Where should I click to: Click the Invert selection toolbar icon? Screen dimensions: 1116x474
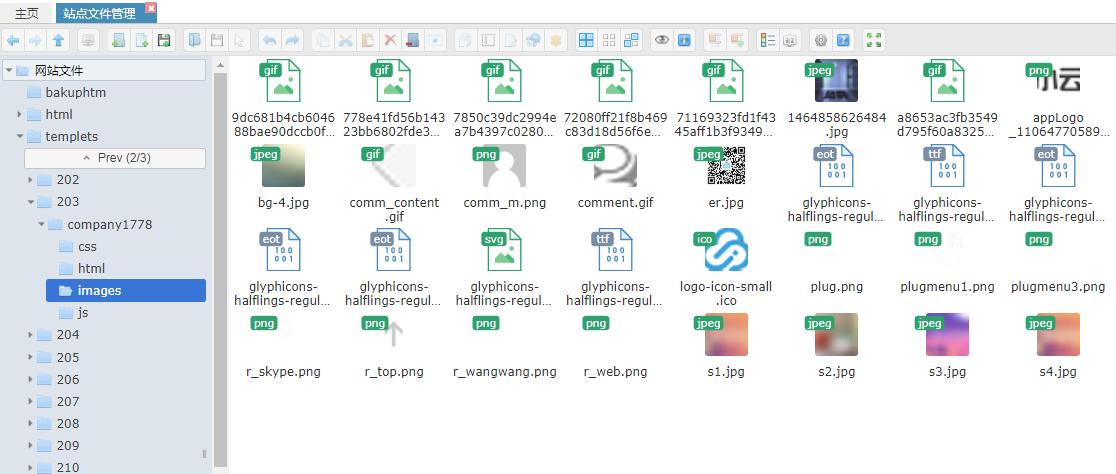[x=631, y=41]
